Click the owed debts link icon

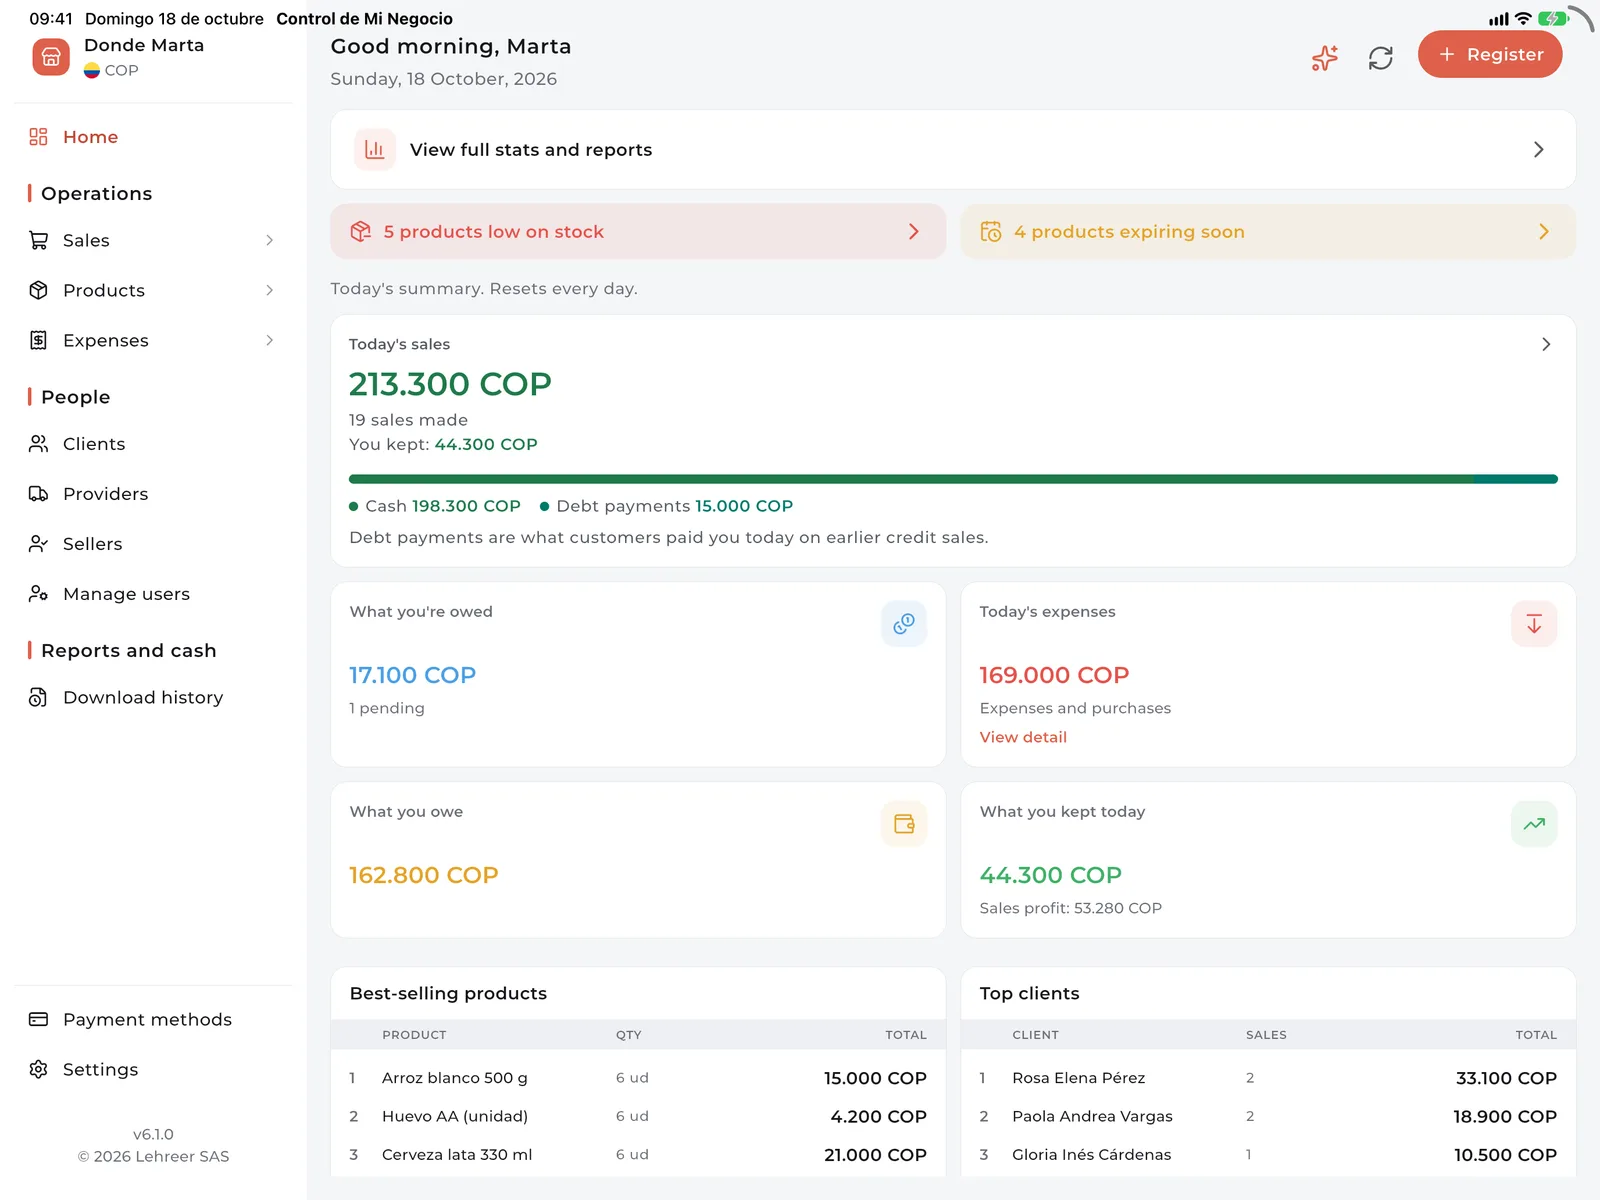pyautogui.click(x=904, y=624)
